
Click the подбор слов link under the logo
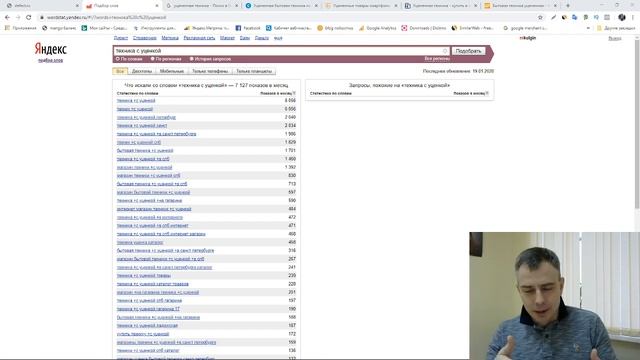pyautogui.click(x=51, y=60)
